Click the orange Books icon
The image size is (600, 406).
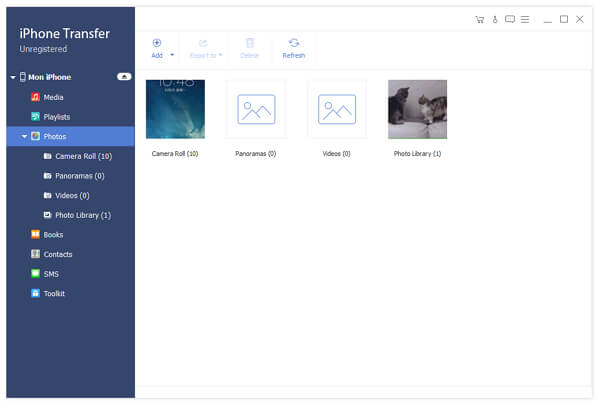pos(35,234)
